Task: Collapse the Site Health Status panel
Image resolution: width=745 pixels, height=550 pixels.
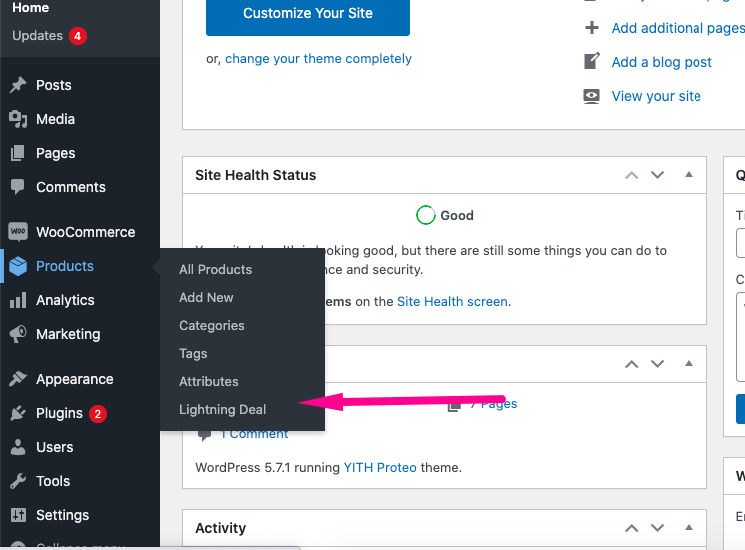Action: 688,175
